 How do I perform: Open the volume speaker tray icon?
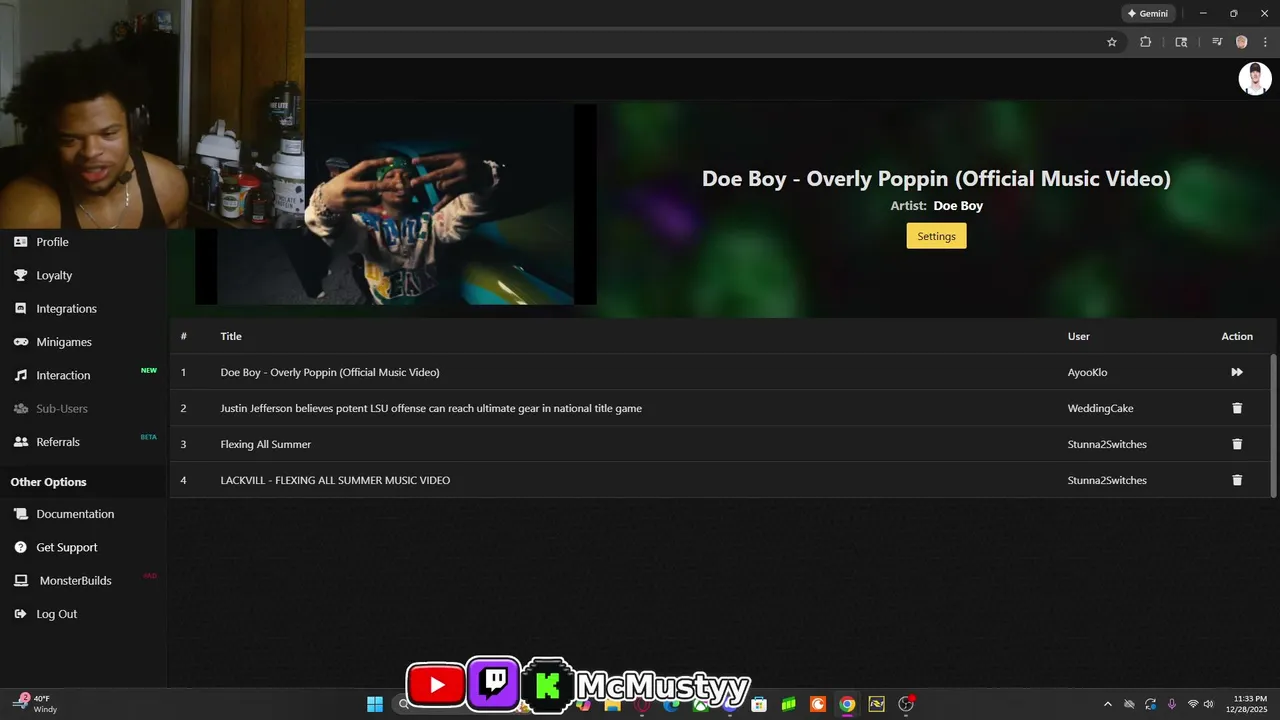(x=1210, y=704)
